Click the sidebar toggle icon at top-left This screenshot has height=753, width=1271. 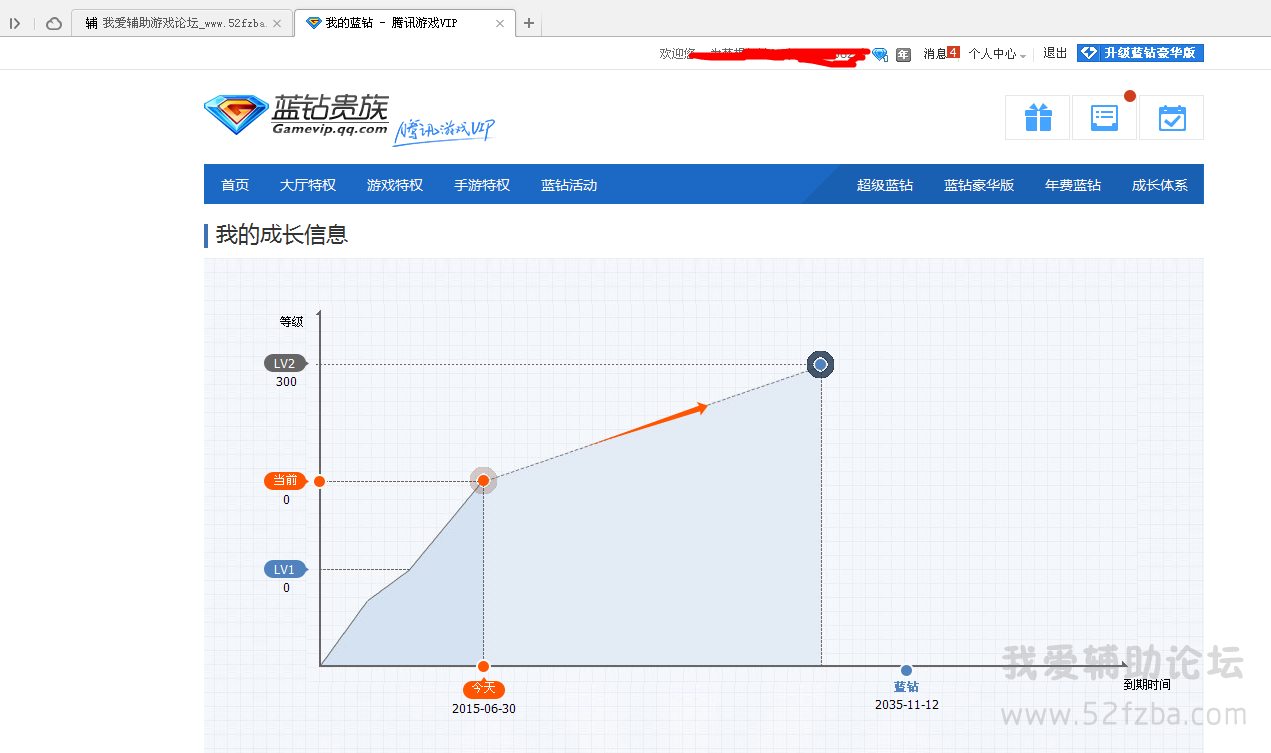click(x=15, y=23)
